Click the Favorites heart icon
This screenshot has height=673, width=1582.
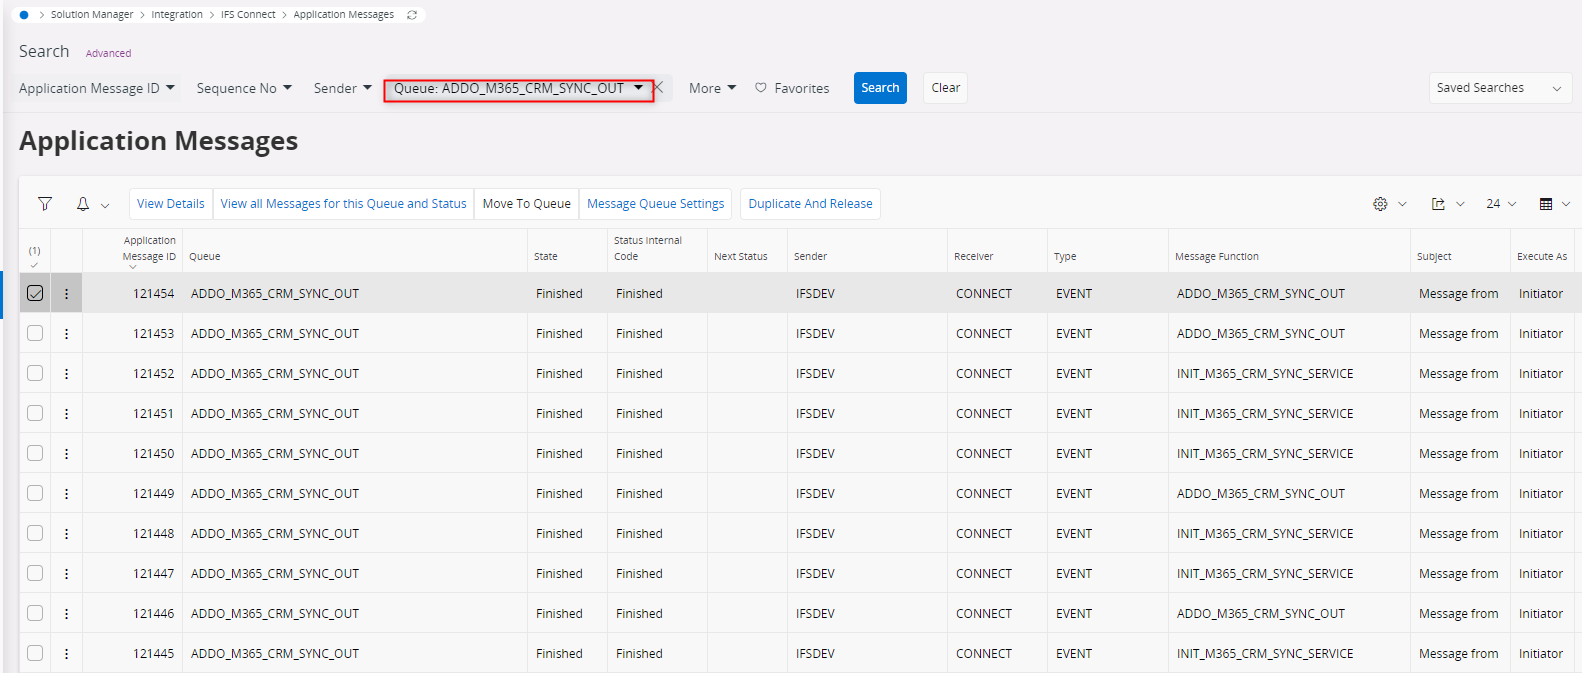tap(761, 88)
